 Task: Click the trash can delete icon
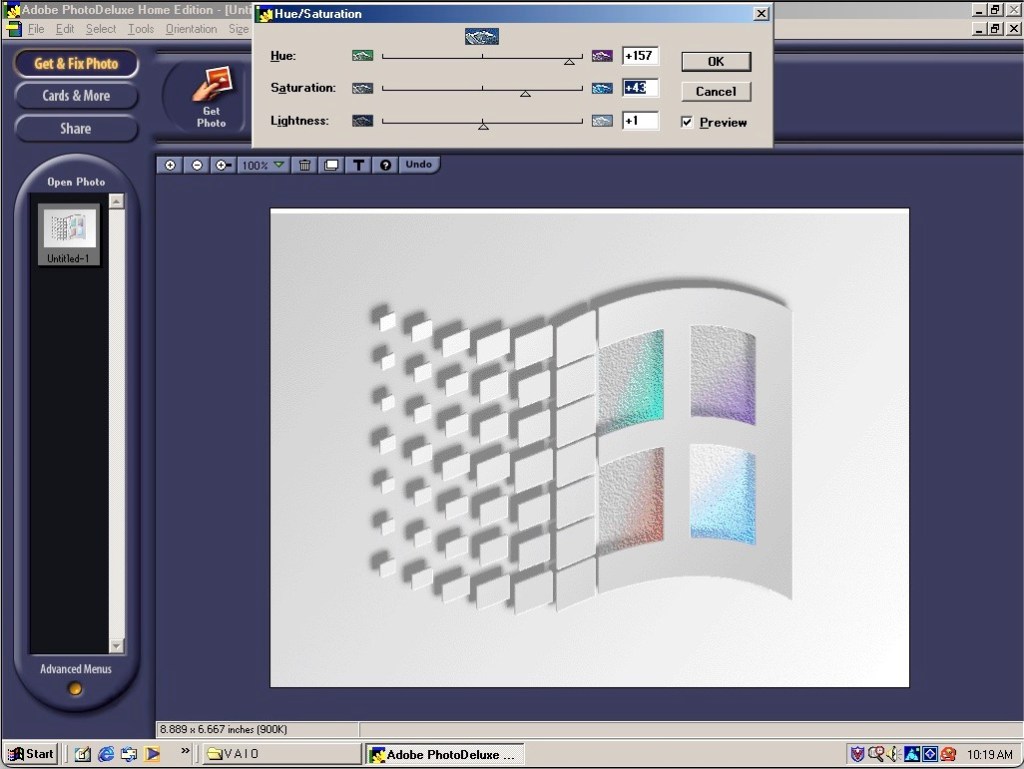coord(305,165)
